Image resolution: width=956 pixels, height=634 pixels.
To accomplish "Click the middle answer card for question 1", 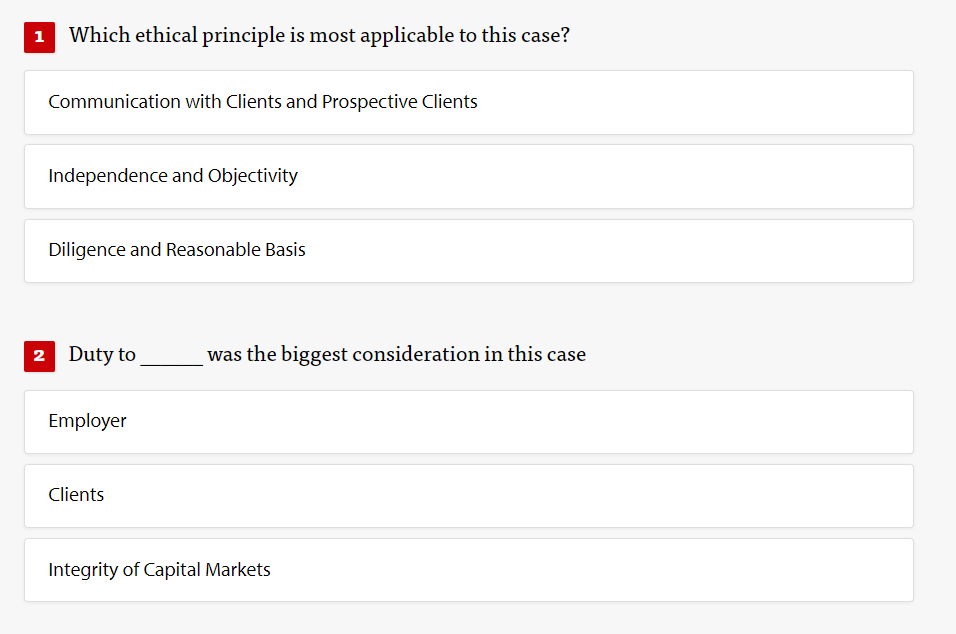I will point(468,176).
